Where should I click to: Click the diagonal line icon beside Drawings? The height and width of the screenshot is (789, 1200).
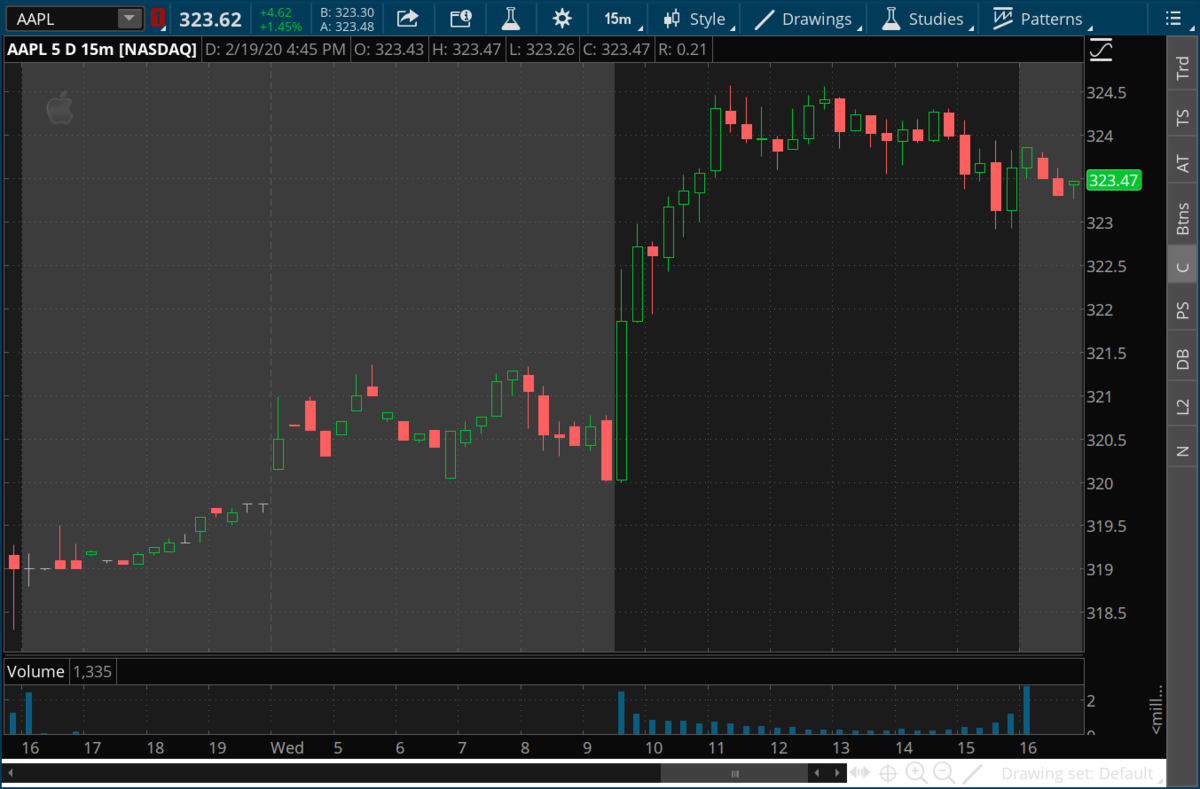(x=764, y=19)
